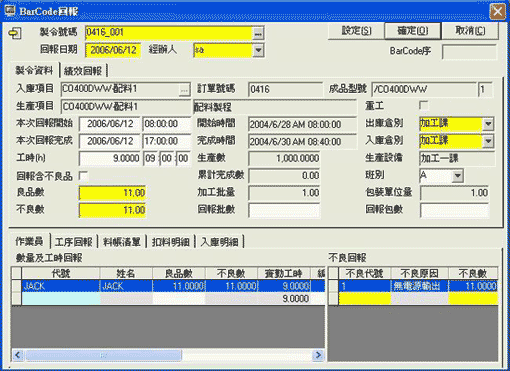510x371 pixels.
Task: Expand the 經辦人 dropdown
Action: 258,51
